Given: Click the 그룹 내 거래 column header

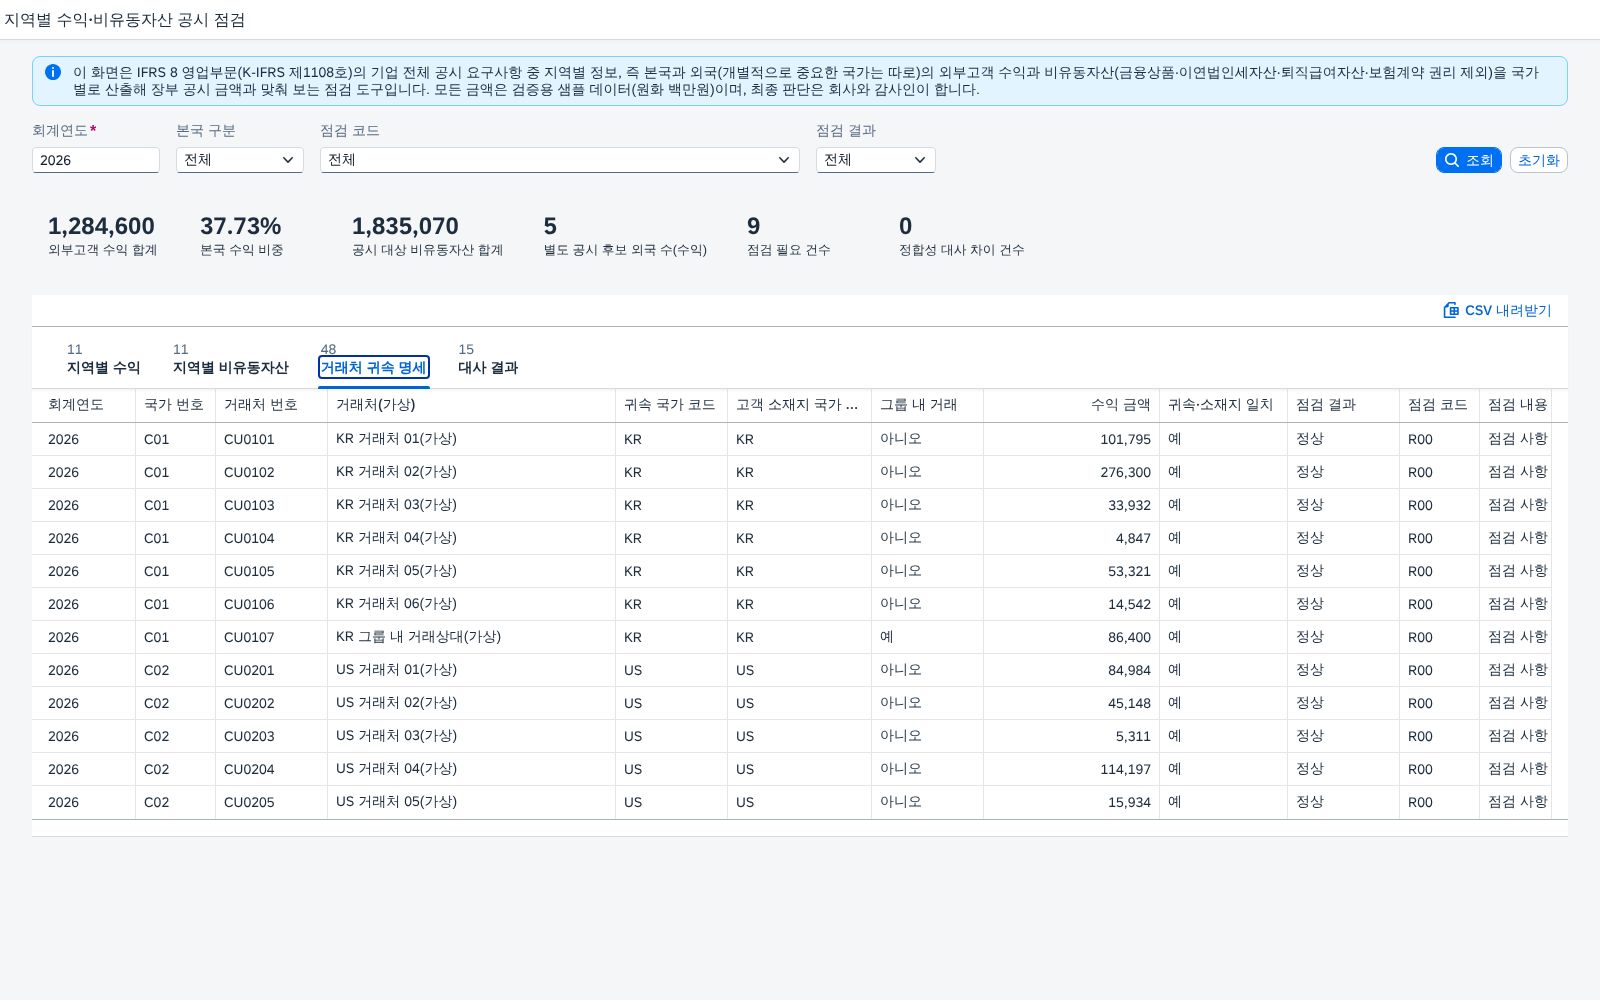Looking at the screenshot, I should [x=927, y=405].
